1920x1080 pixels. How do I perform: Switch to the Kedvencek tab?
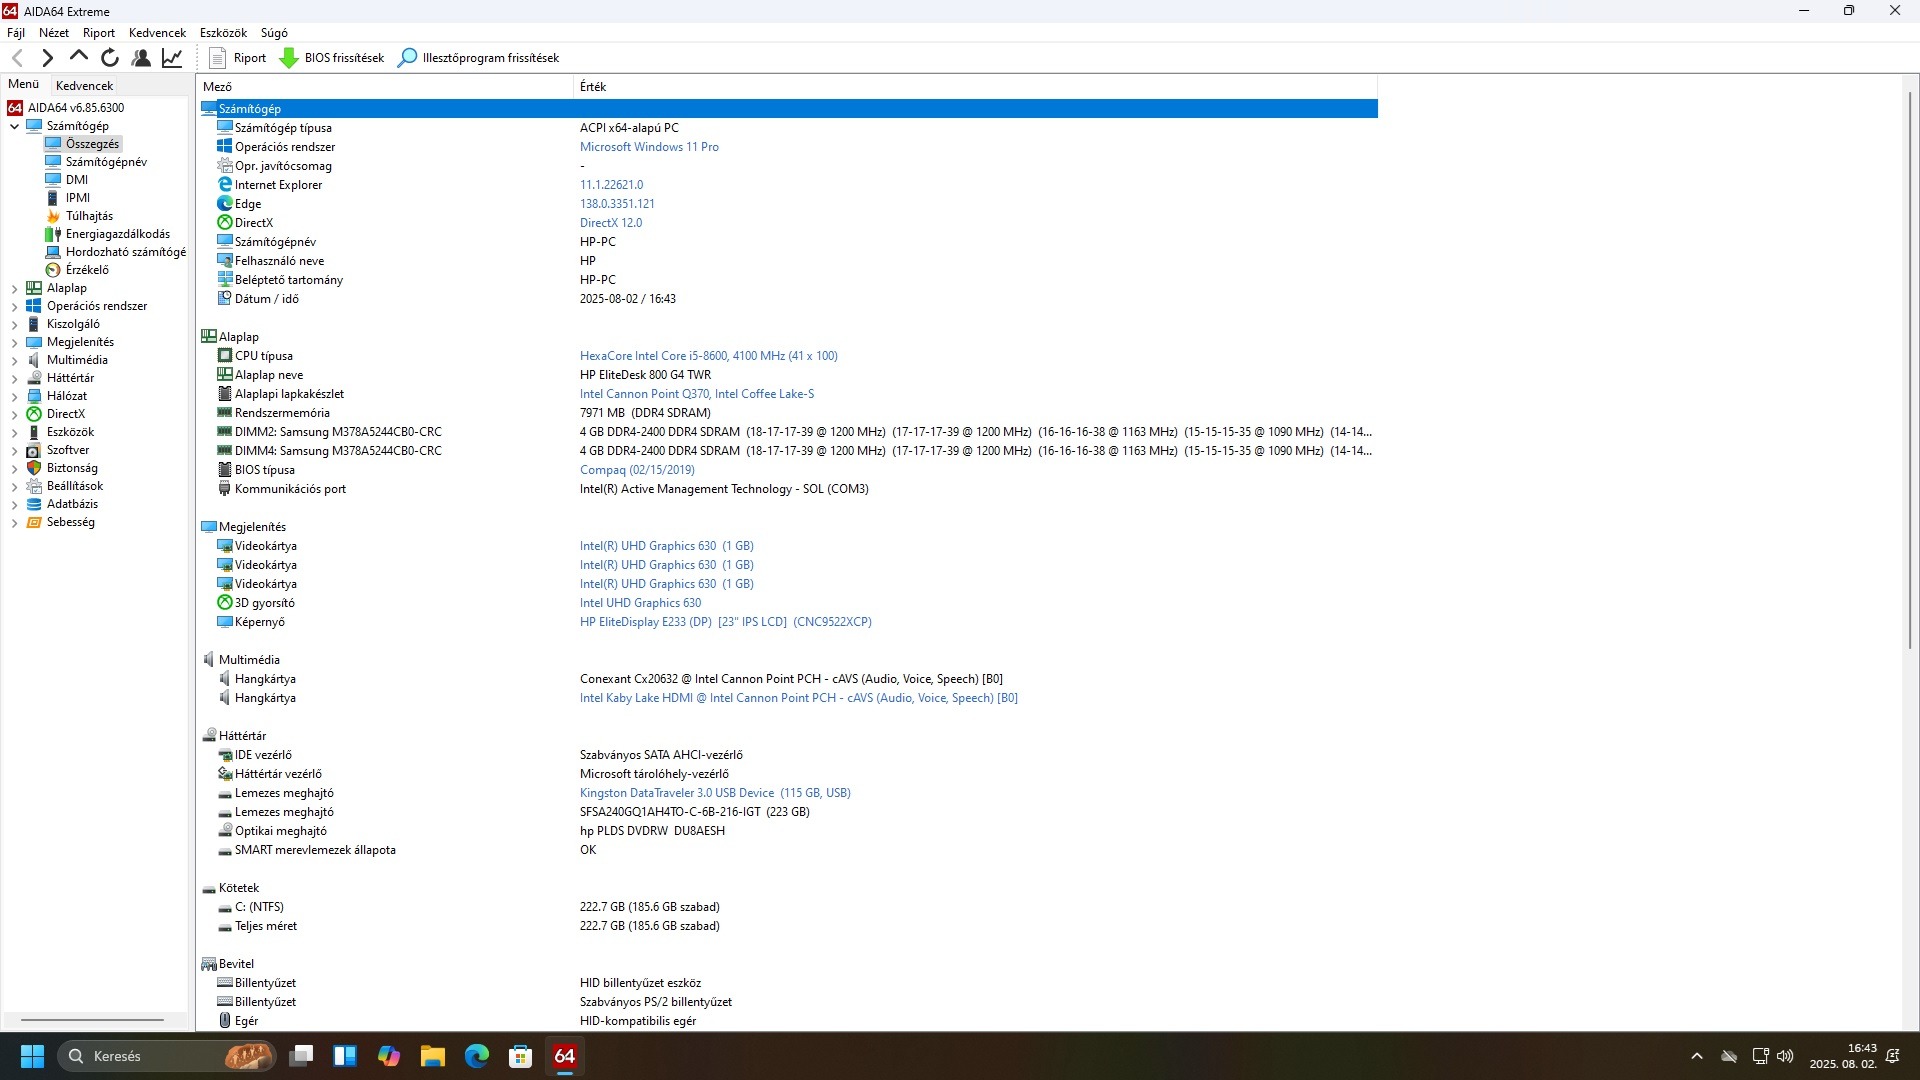(x=84, y=86)
